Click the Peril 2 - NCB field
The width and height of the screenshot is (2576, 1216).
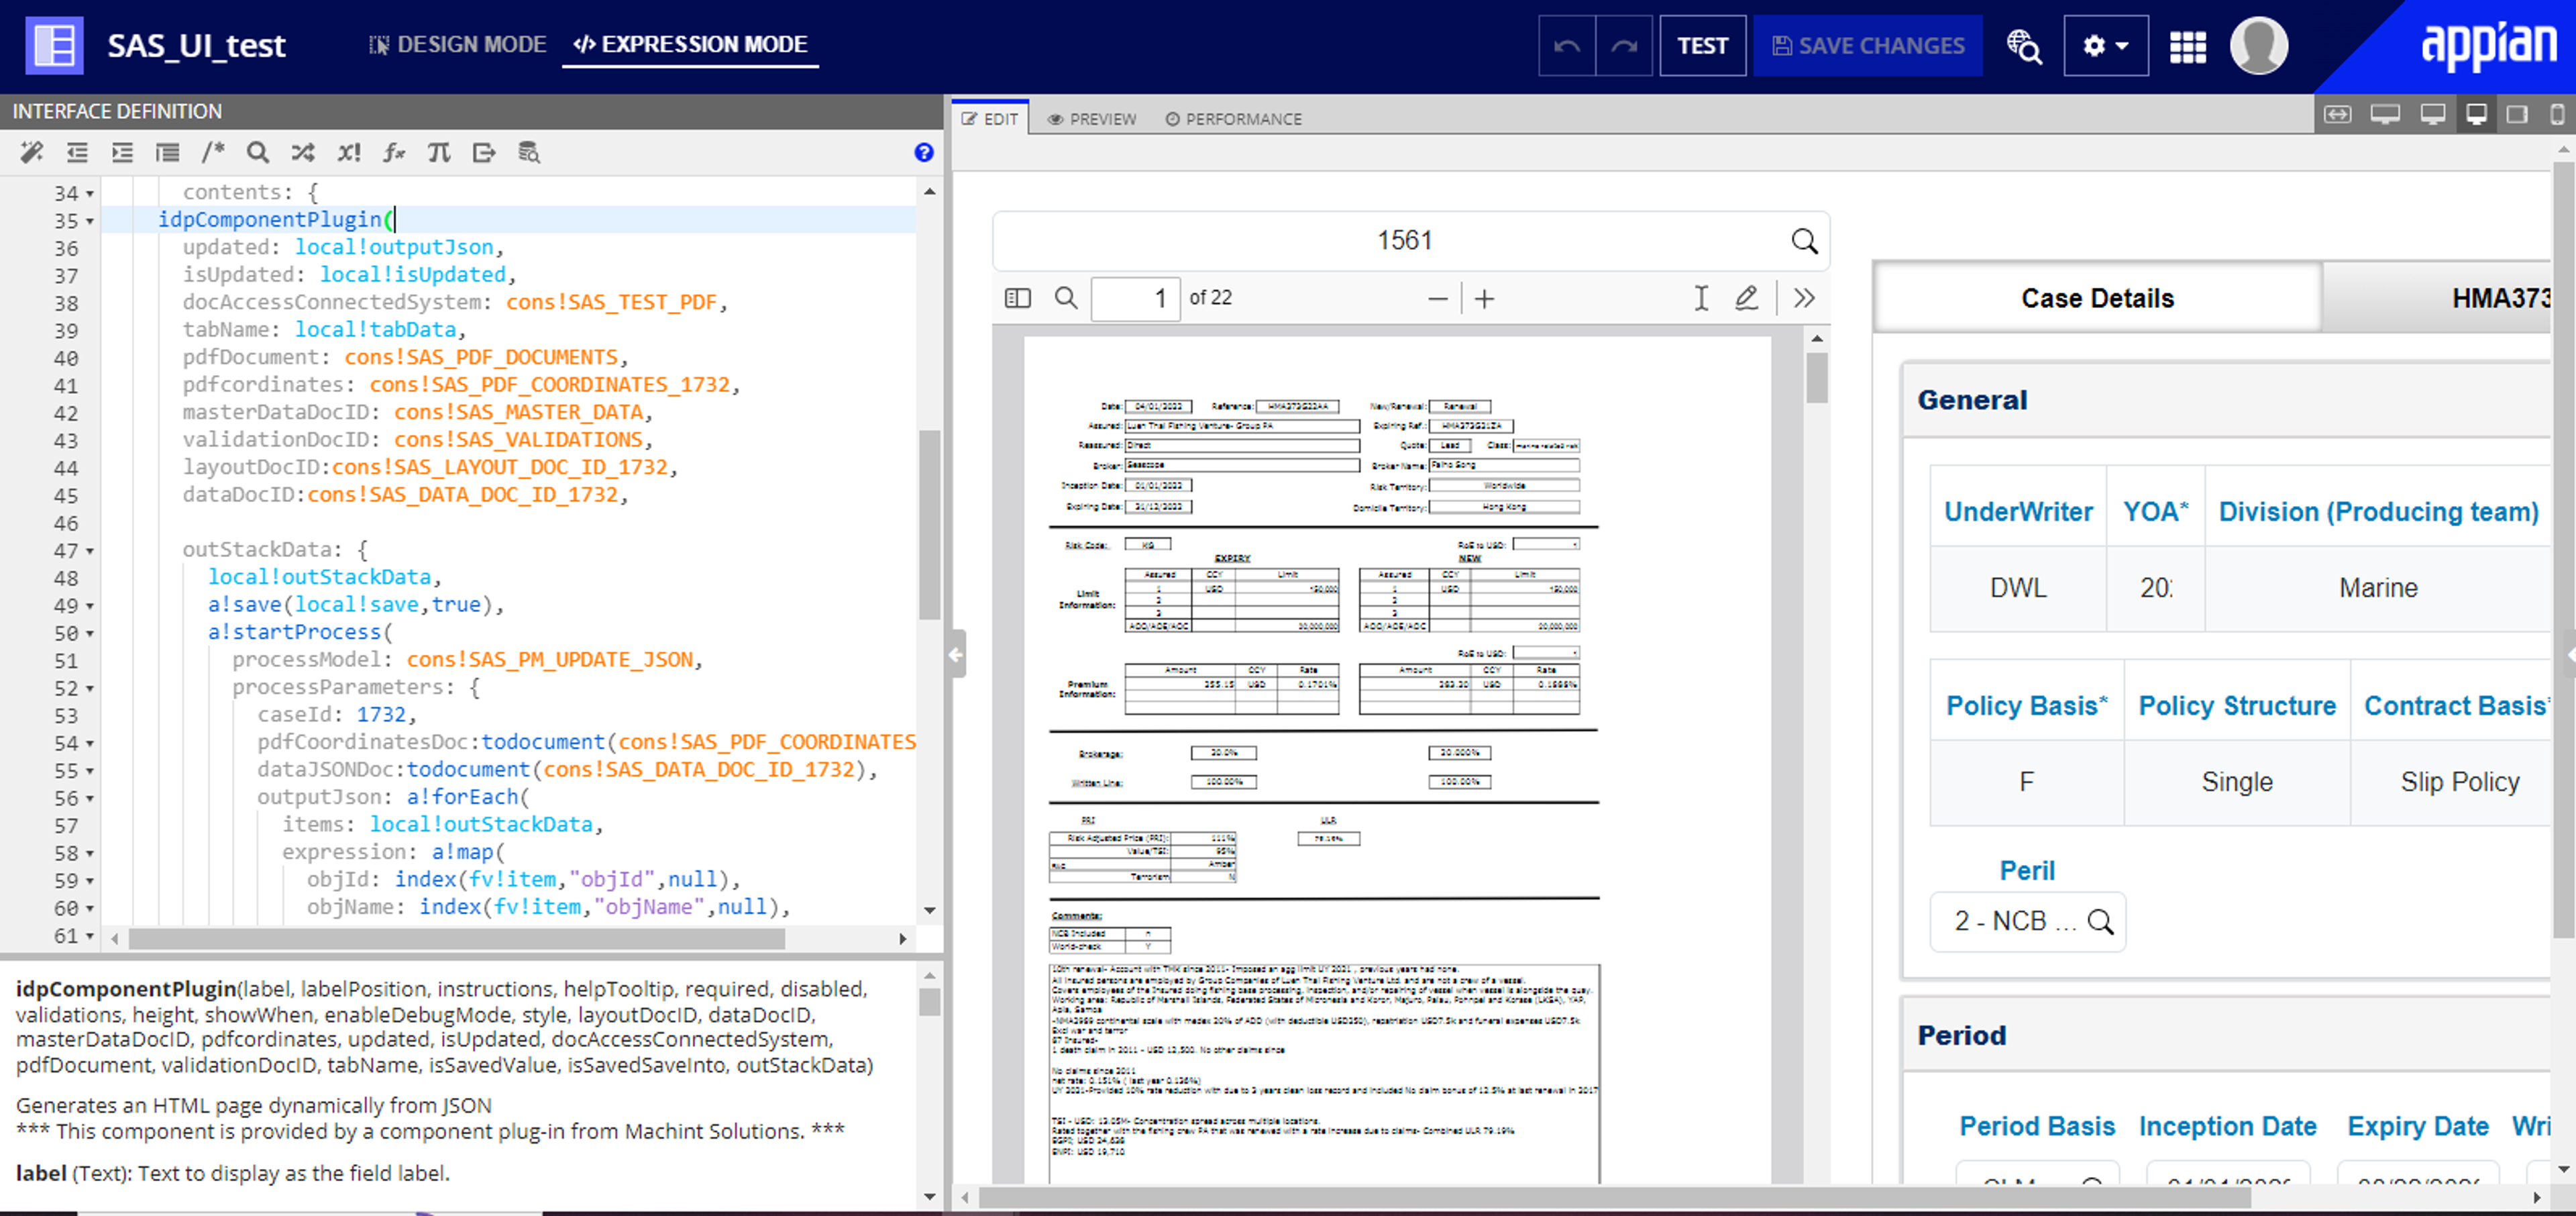2027,921
